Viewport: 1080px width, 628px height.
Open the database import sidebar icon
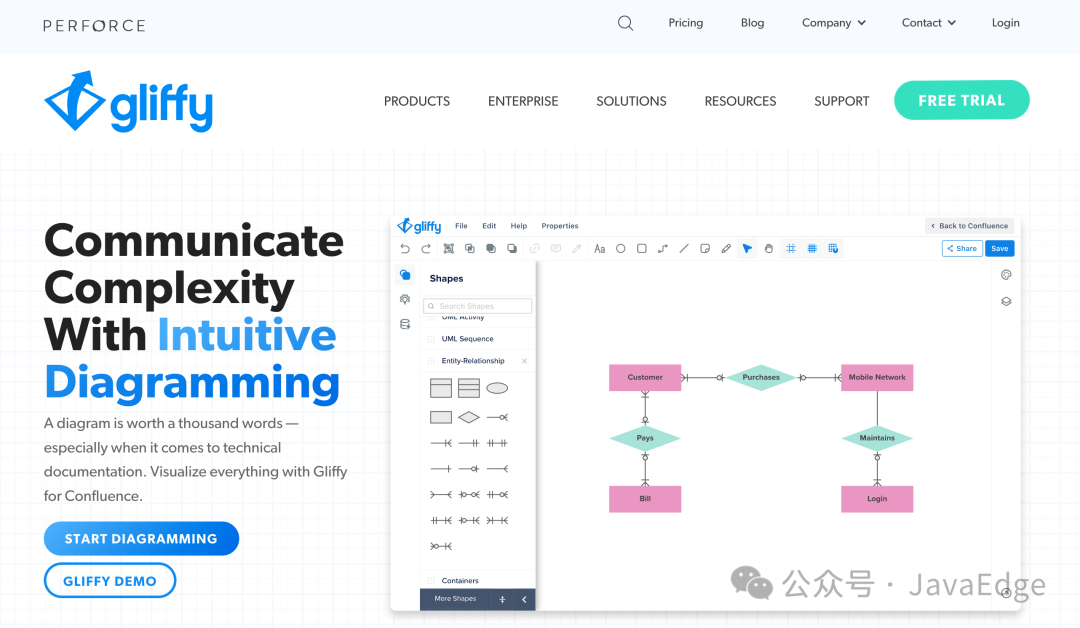point(405,324)
